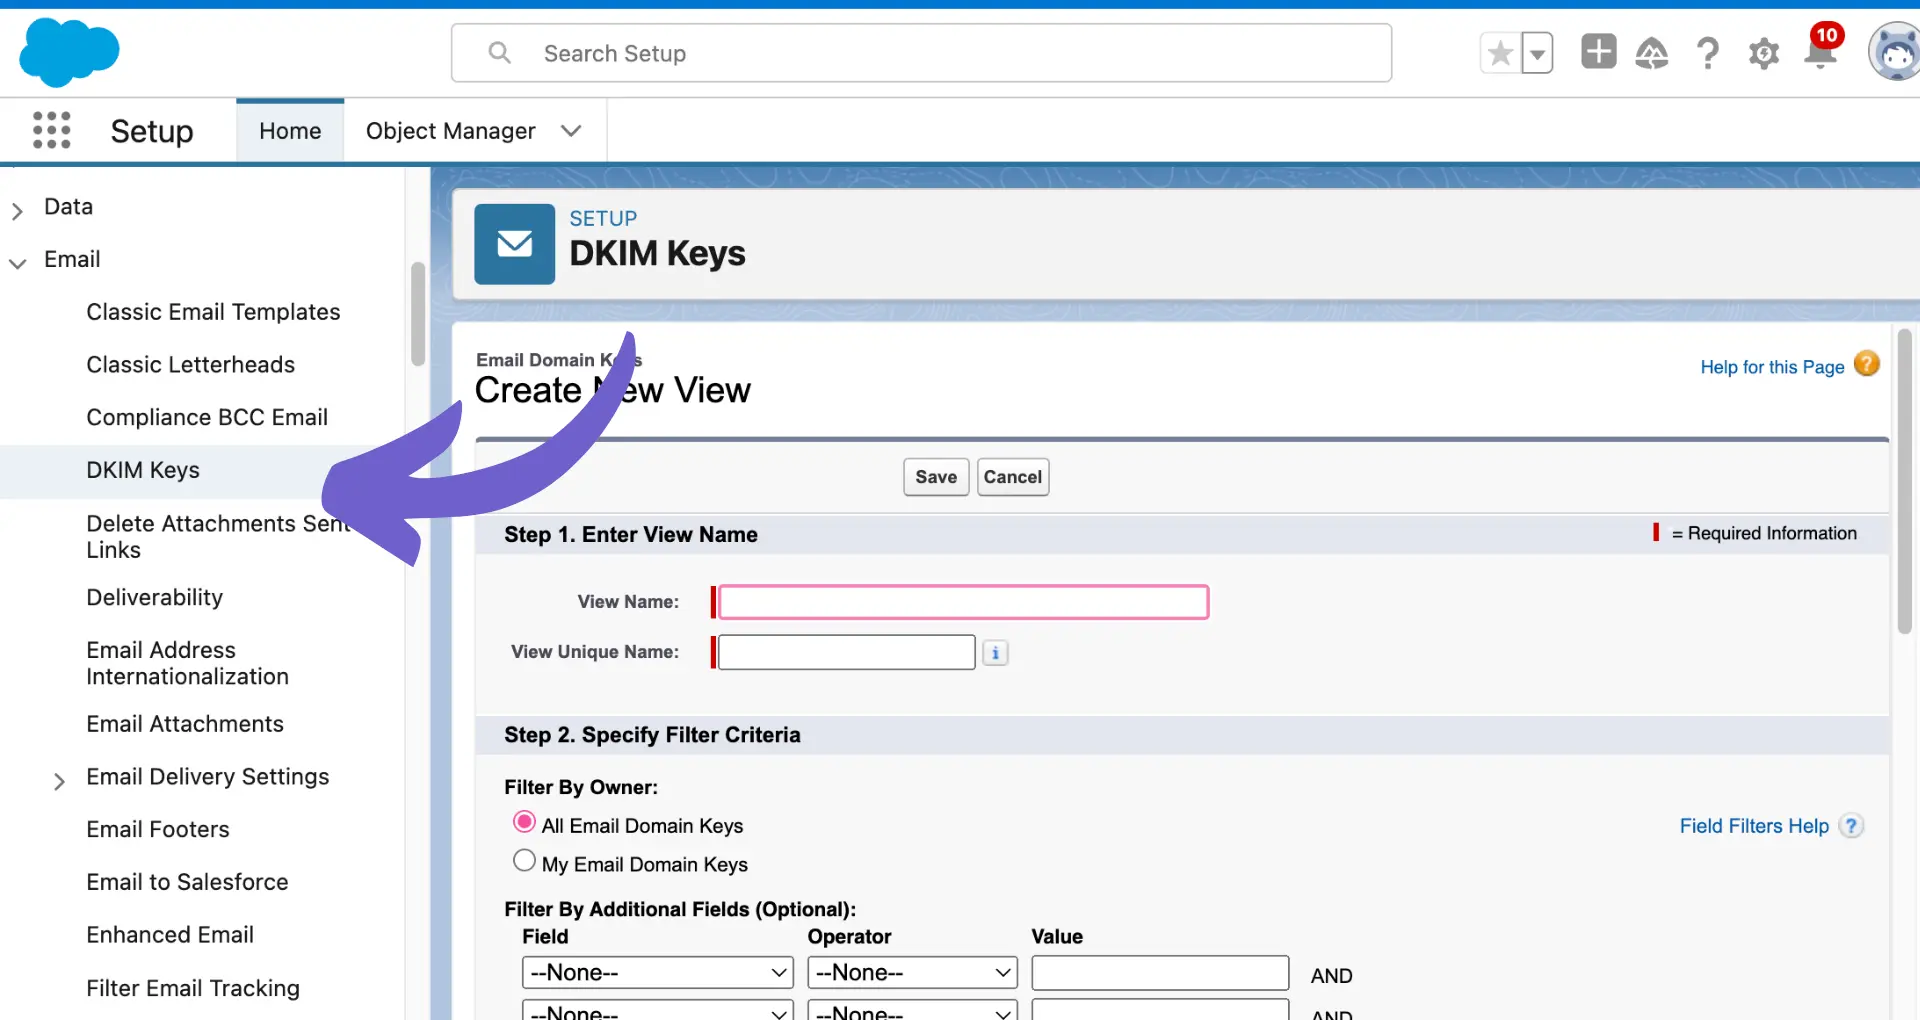1920x1020 pixels.
Task: Open the Object Manager tab
Action: click(450, 131)
